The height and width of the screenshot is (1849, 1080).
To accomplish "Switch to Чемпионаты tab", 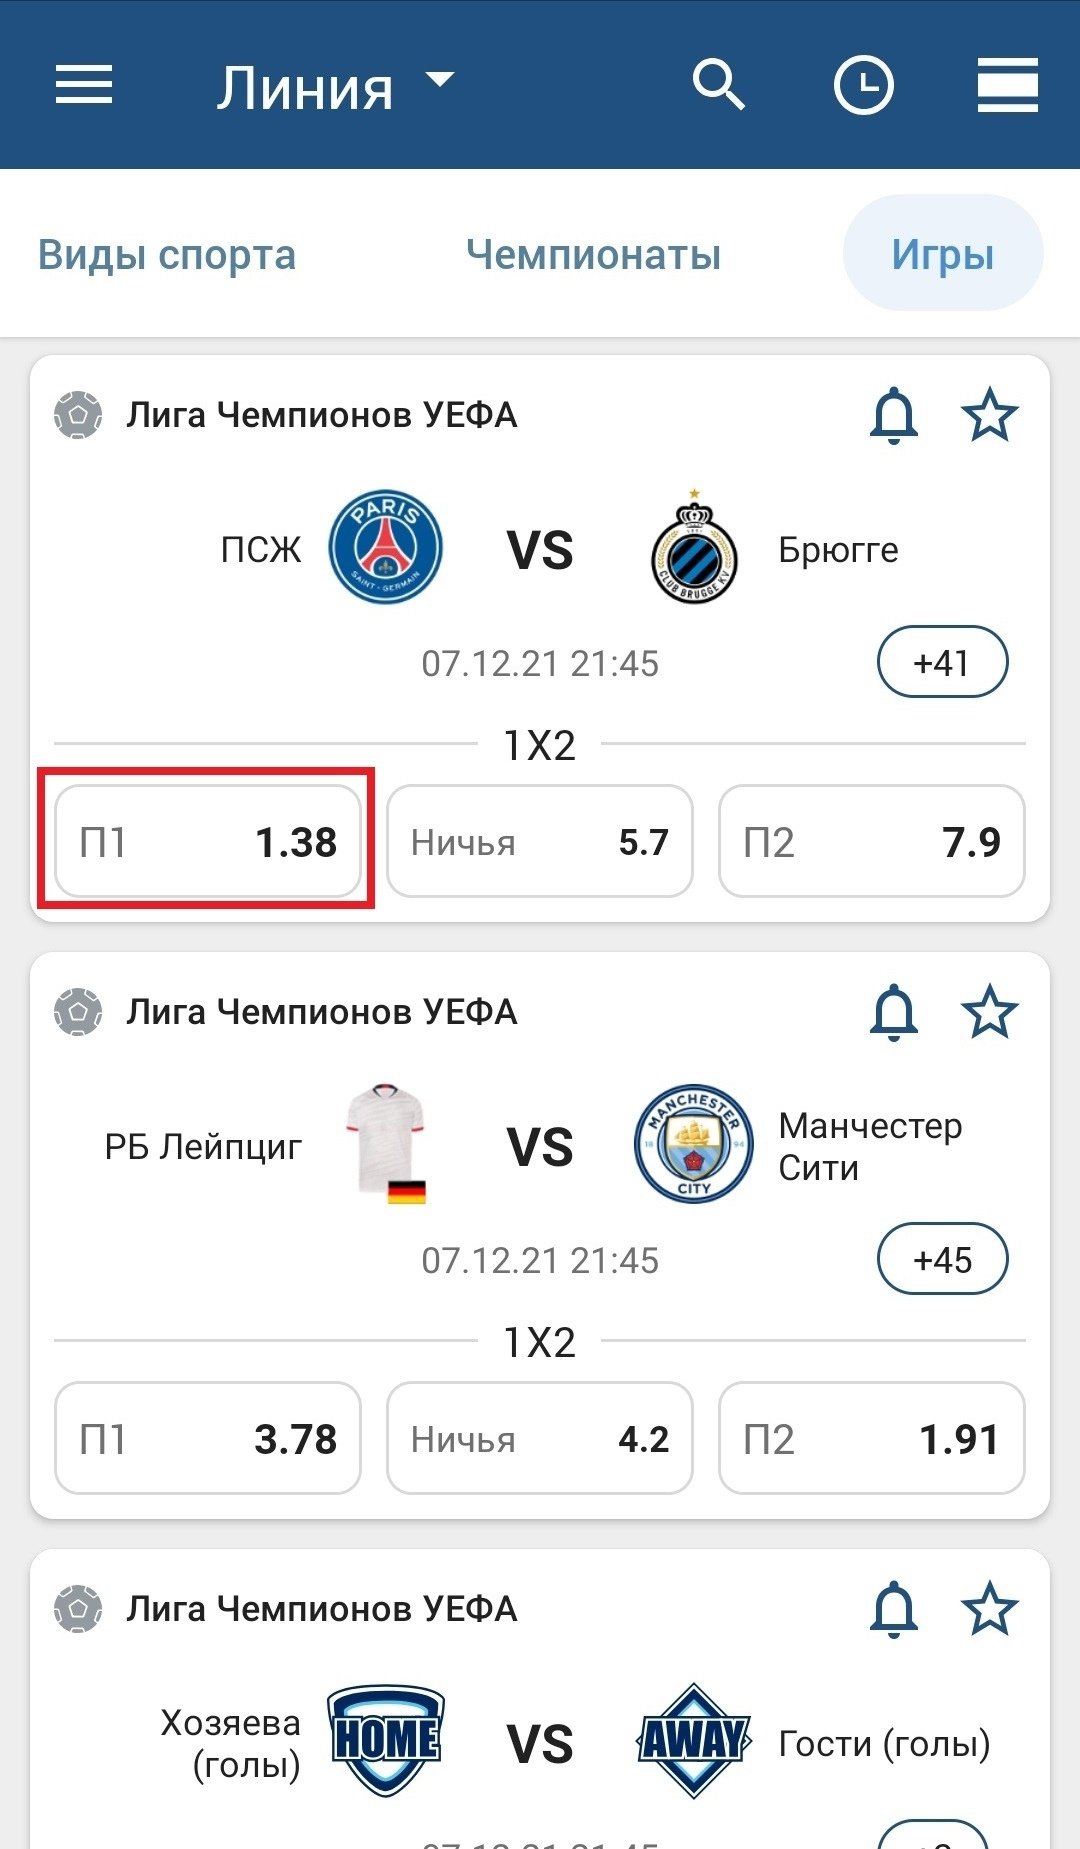I will click(x=593, y=254).
